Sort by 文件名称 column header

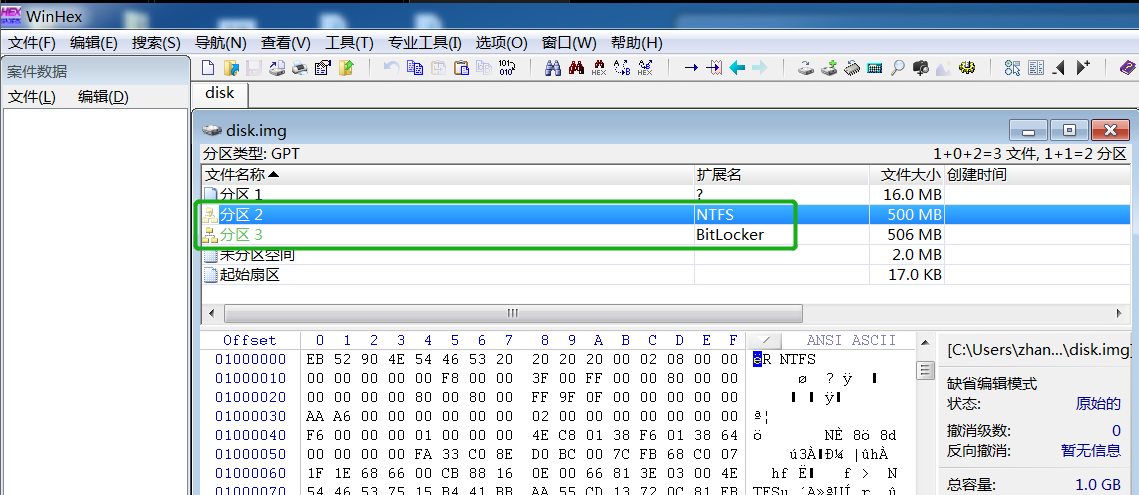(447, 174)
